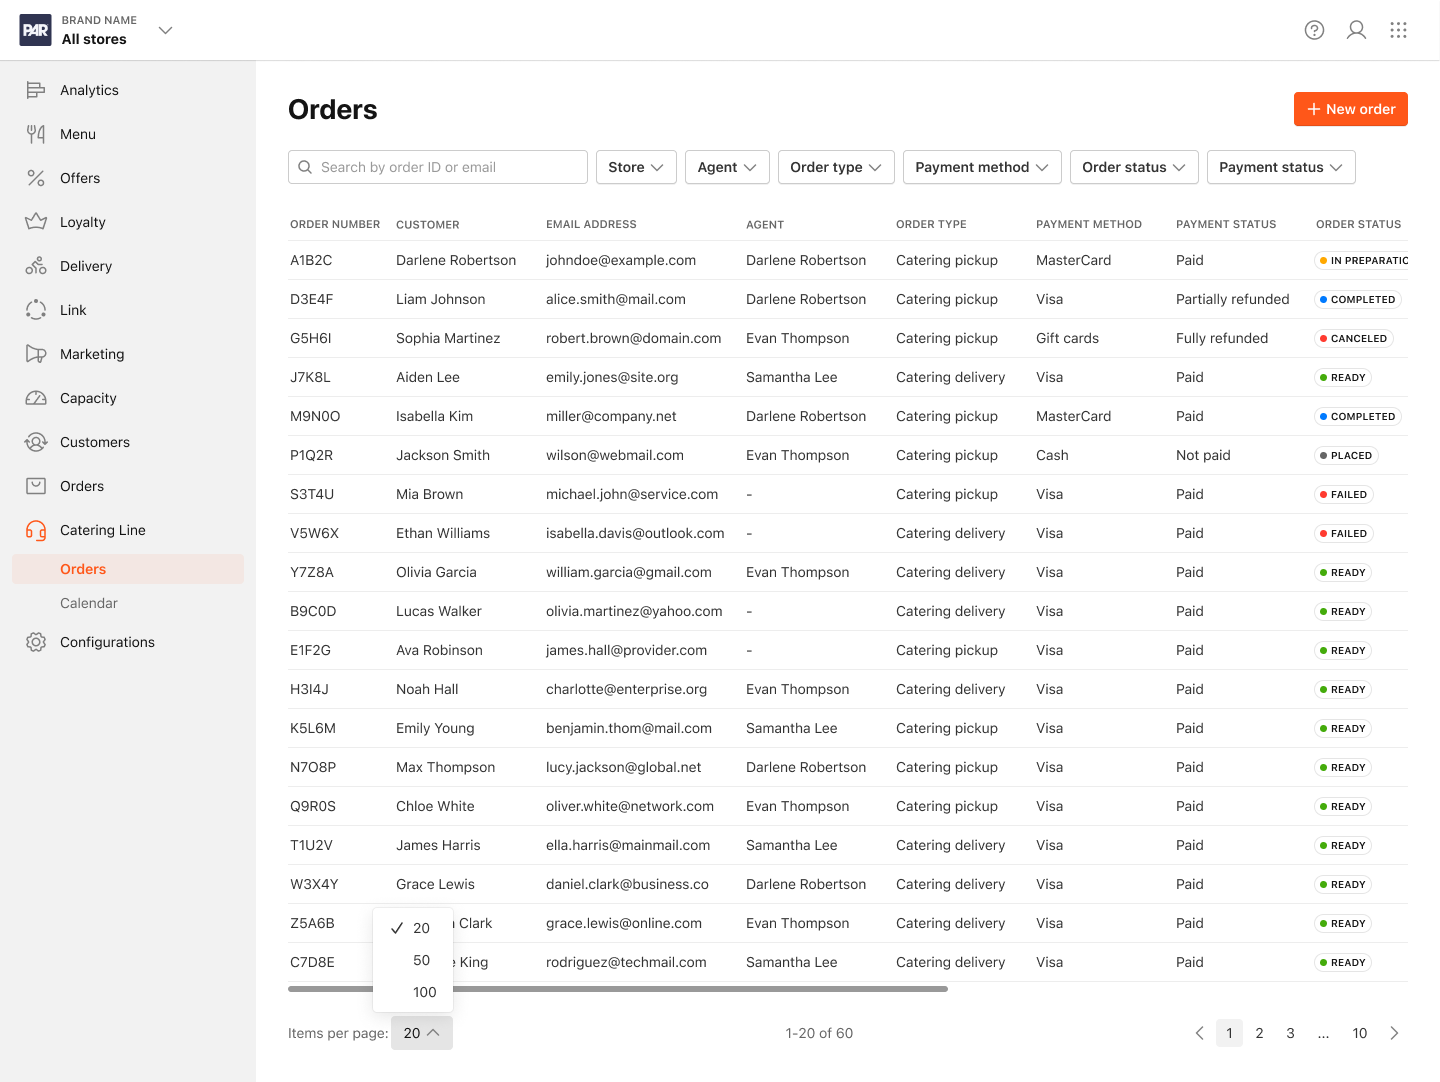The image size is (1440, 1082).
Task: Click the Link circular icon
Action: tap(36, 310)
